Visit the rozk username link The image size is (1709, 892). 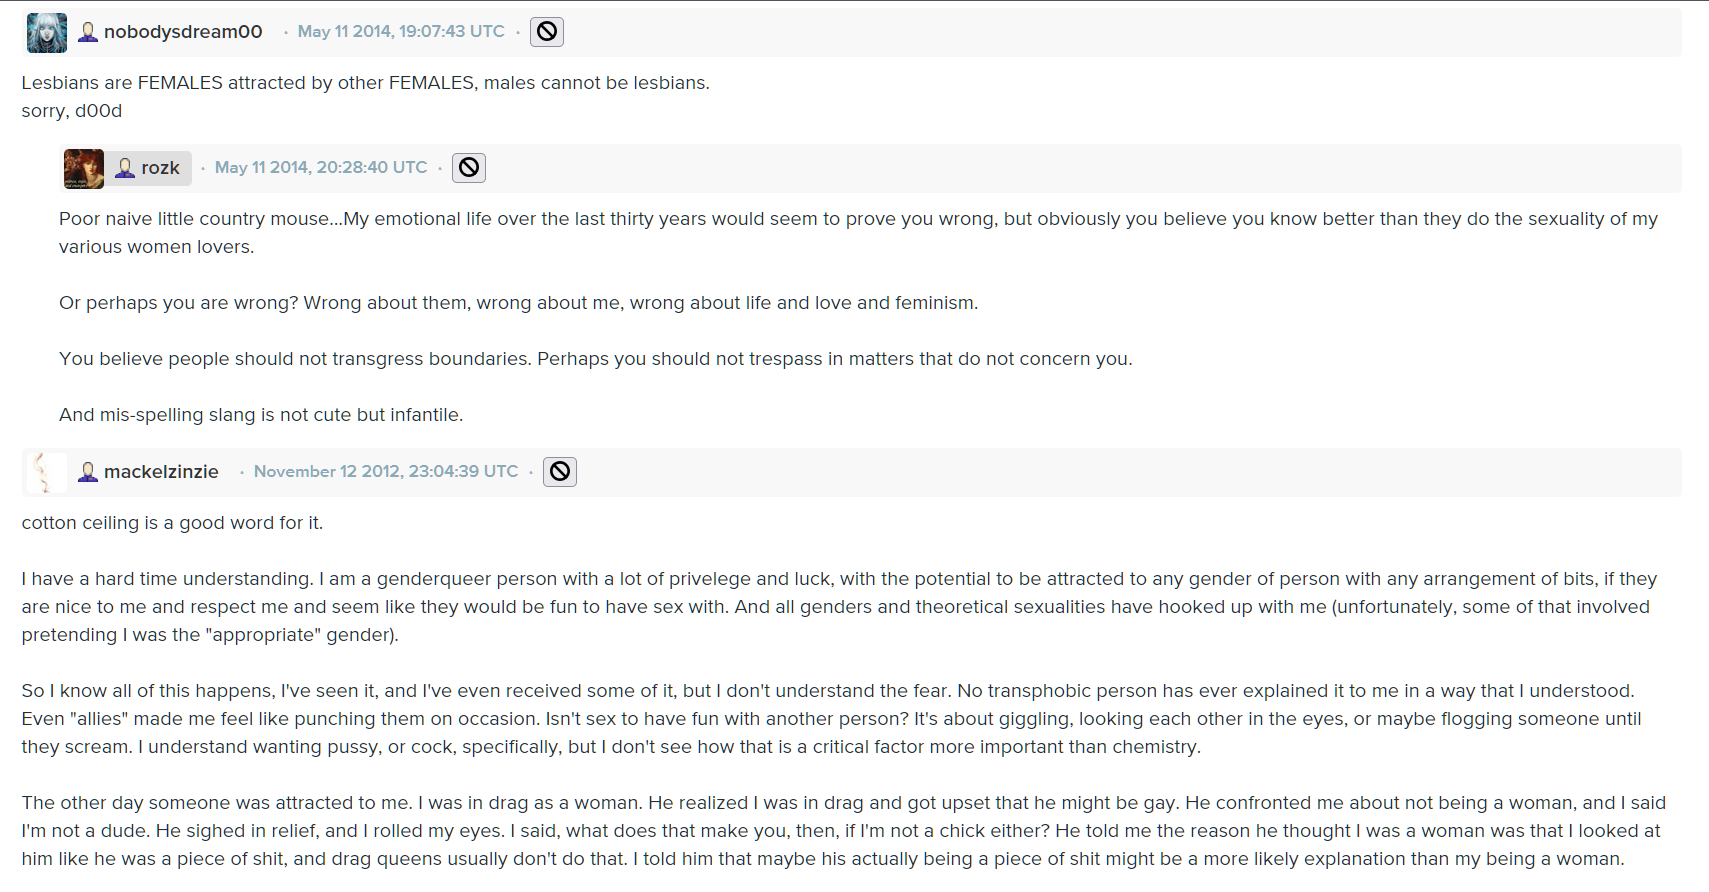pos(160,168)
